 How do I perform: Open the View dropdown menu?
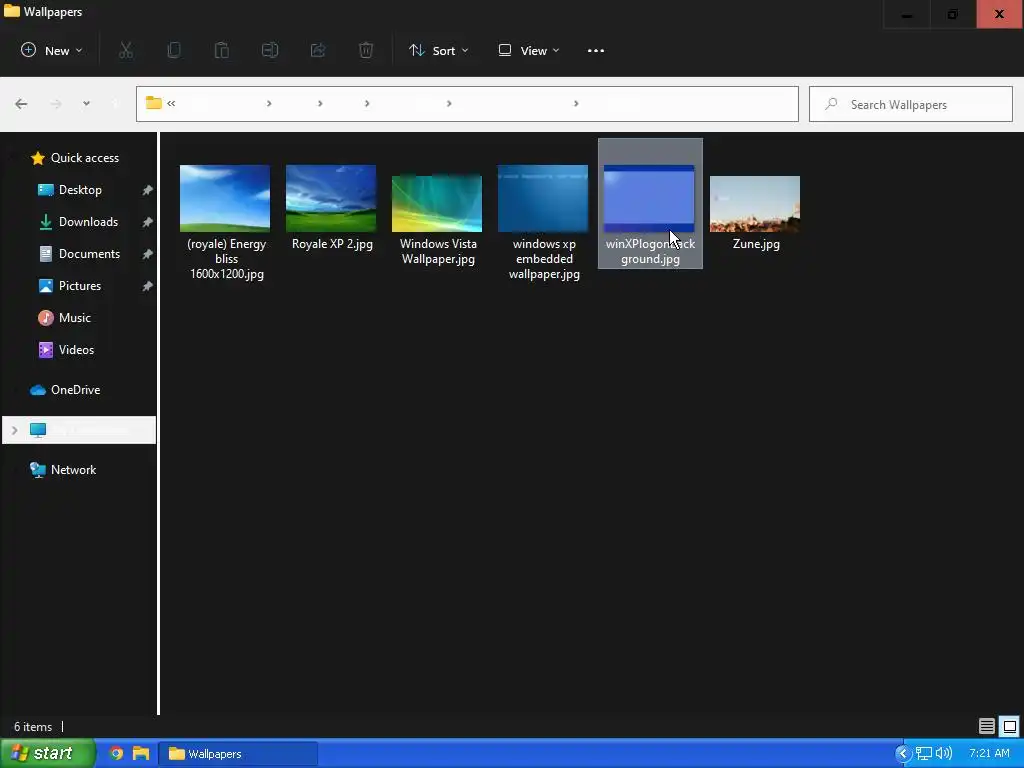[x=529, y=50]
